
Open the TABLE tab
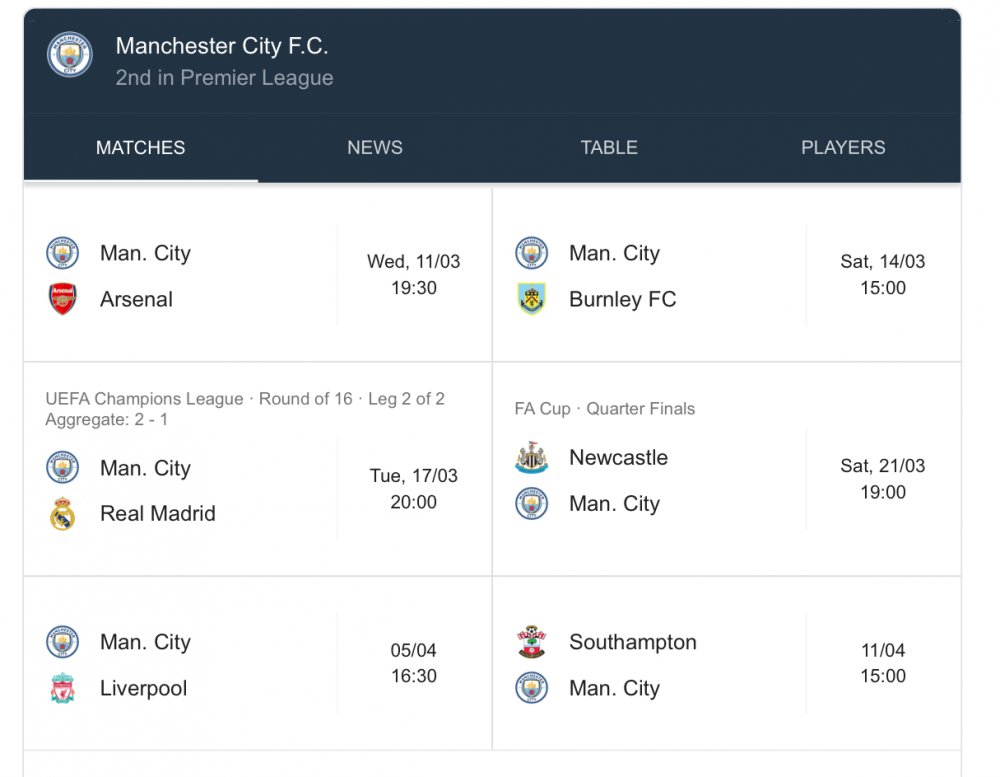[609, 148]
